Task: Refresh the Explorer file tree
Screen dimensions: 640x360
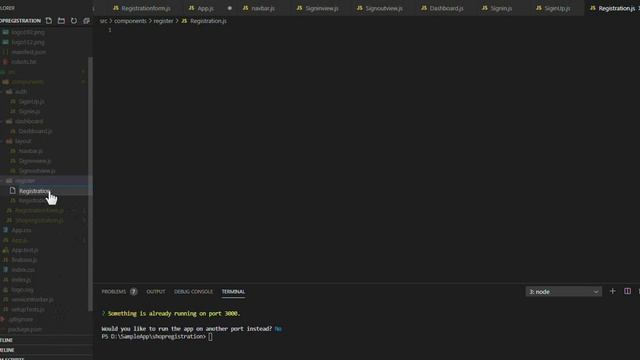Action: [74, 20]
